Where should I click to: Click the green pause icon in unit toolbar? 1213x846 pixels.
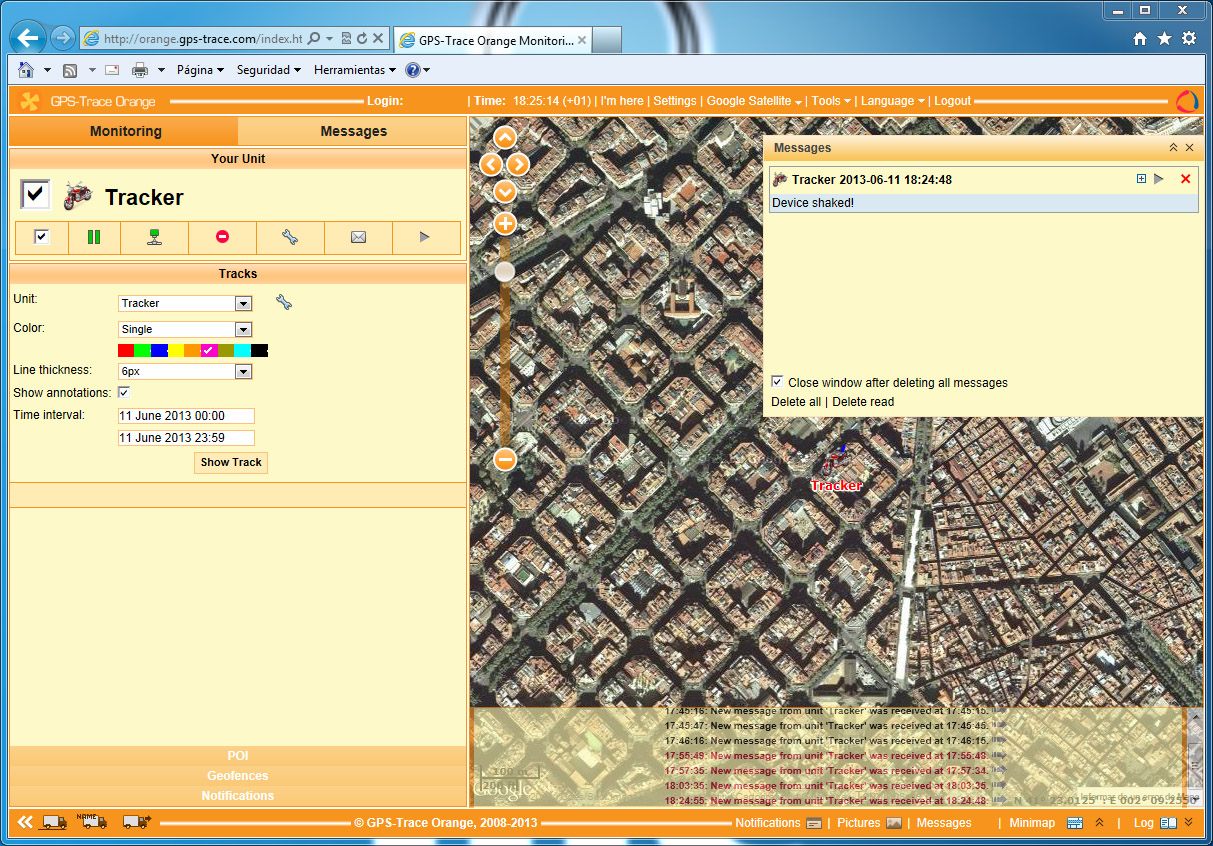coord(94,237)
